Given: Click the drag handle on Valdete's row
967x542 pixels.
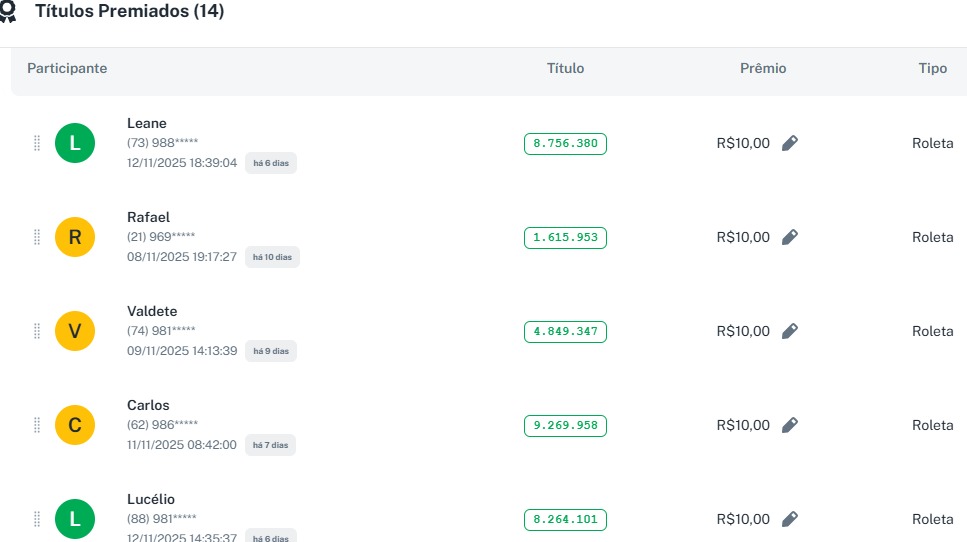Looking at the screenshot, I should point(37,331).
